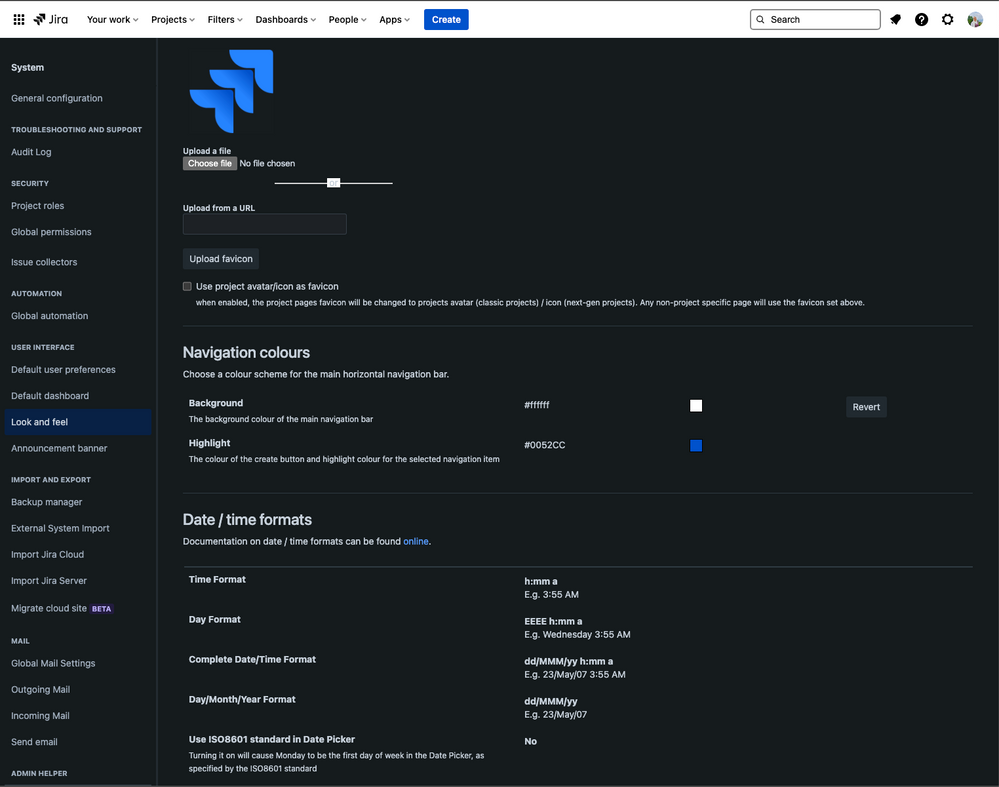Open the app switcher grid icon

pyautogui.click(x=18, y=19)
